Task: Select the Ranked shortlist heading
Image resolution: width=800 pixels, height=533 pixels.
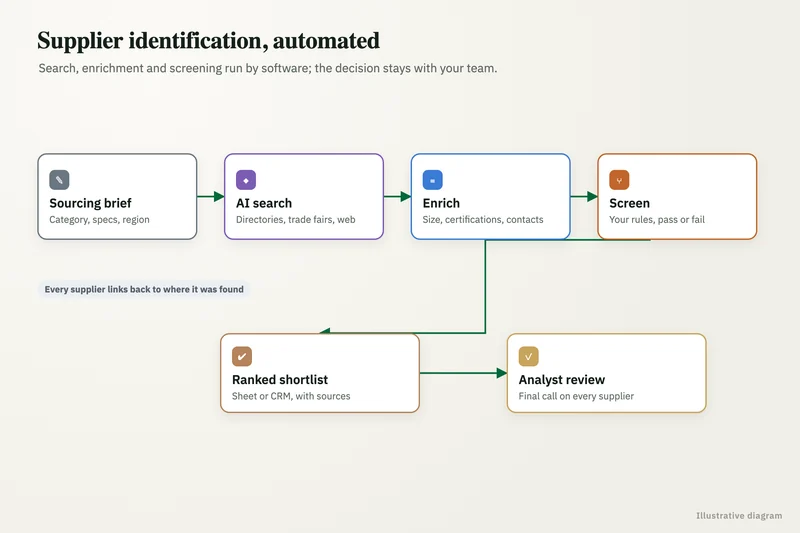Action: [x=280, y=379]
